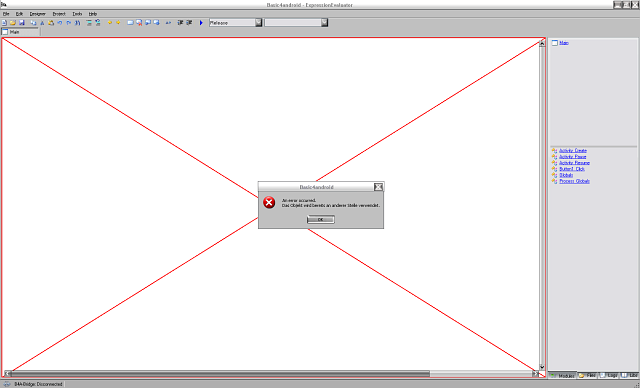The image size is (640, 388).
Task: Jump to the Button1_Click sub
Action: 571,169
